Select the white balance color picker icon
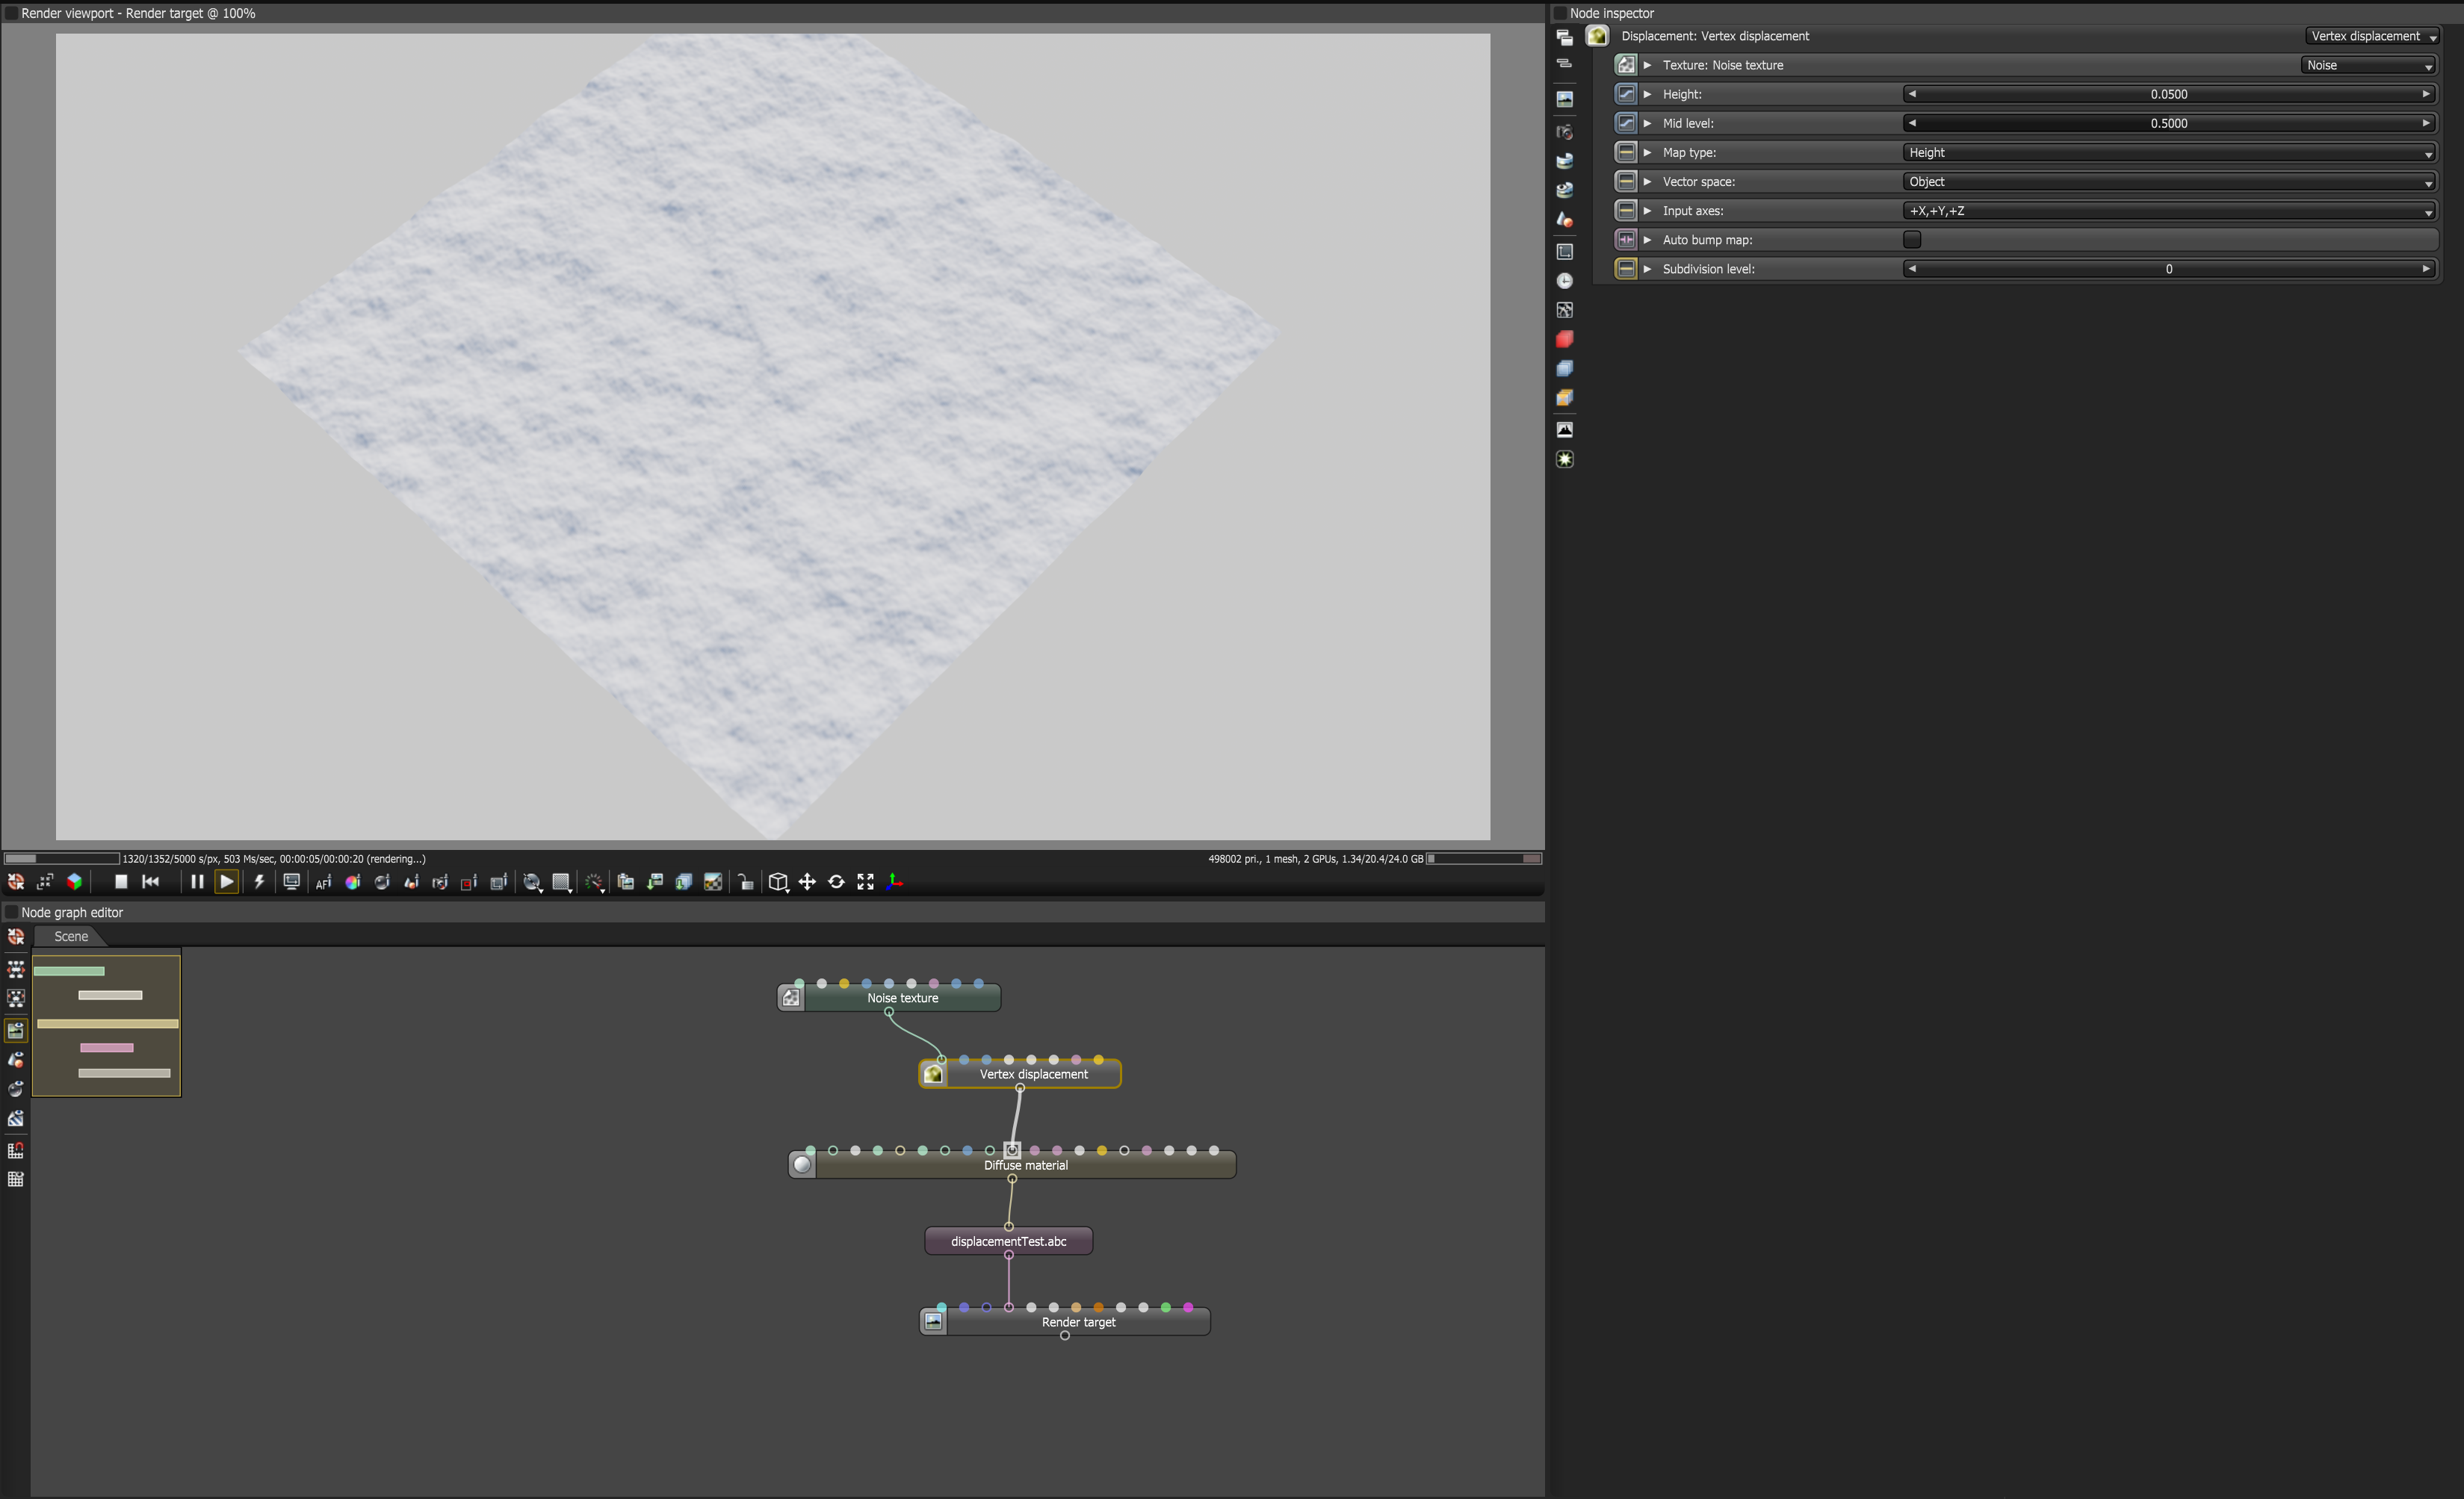The image size is (2464, 1499). [x=352, y=882]
